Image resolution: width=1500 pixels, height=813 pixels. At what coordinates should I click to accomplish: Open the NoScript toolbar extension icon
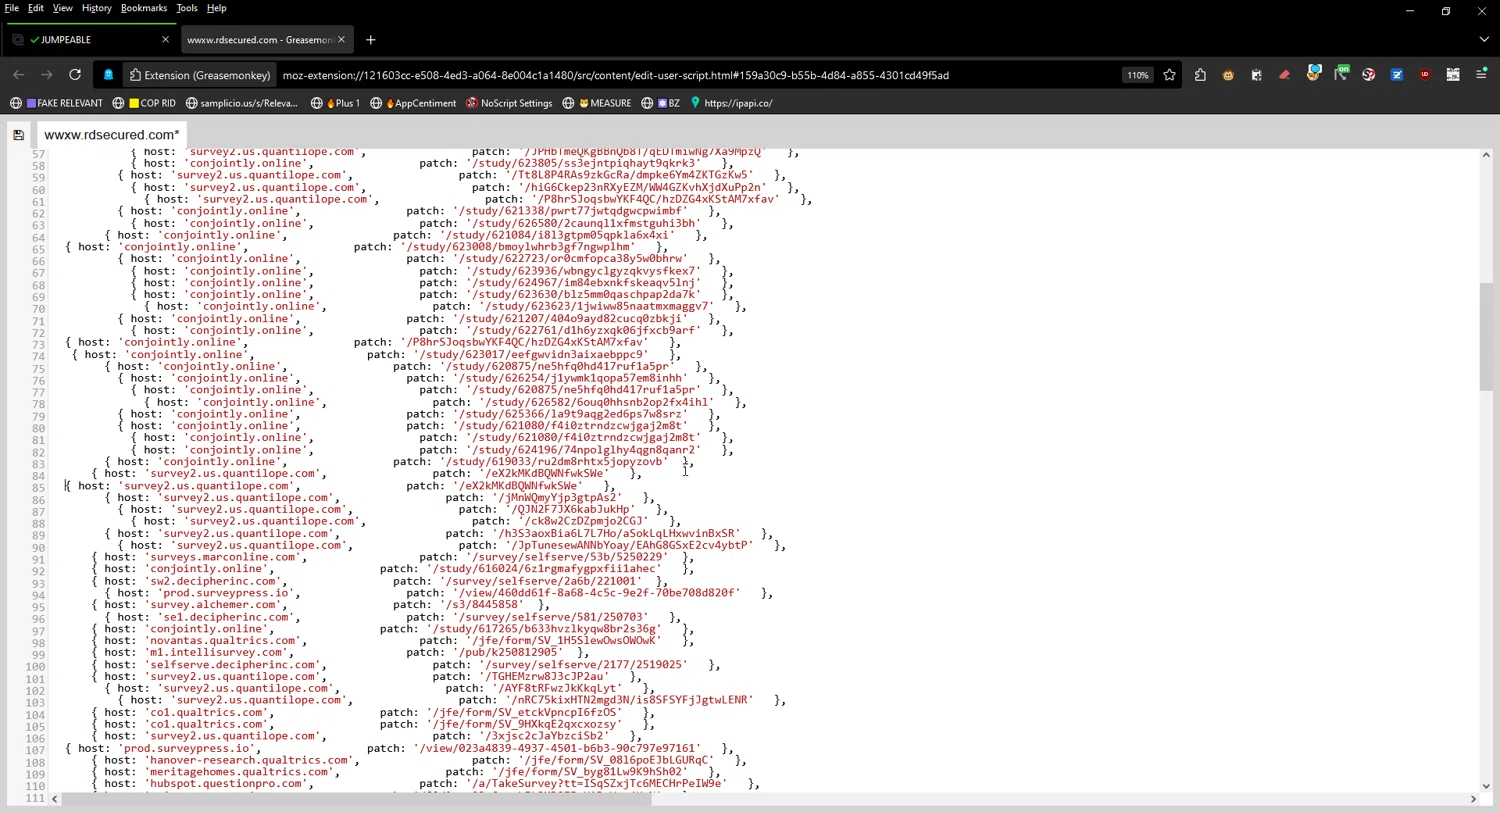1369,75
